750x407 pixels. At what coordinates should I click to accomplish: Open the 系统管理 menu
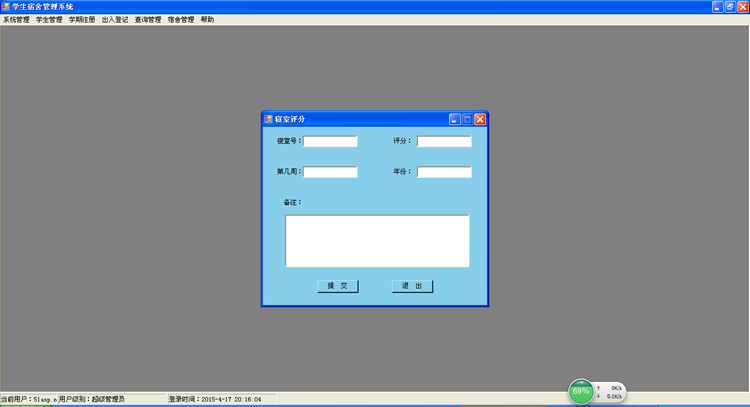[16, 20]
